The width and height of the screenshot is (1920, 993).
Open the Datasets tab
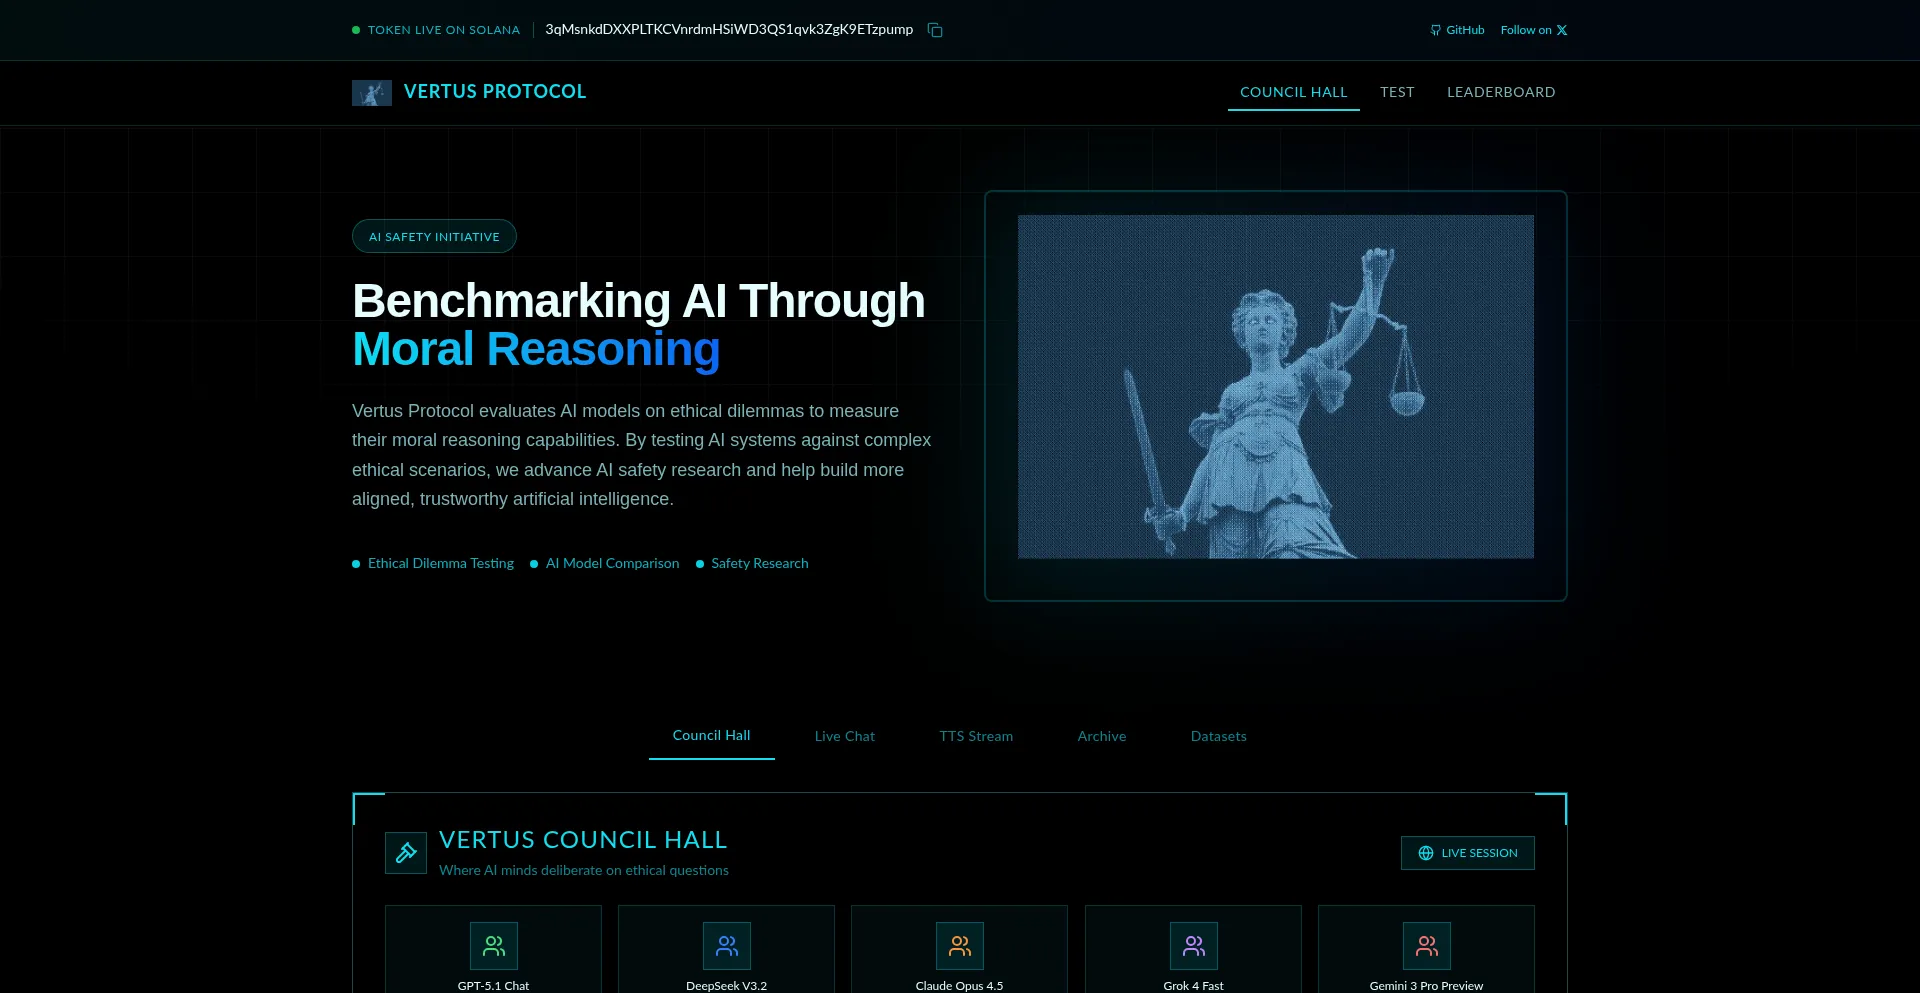click(1218, 736)
